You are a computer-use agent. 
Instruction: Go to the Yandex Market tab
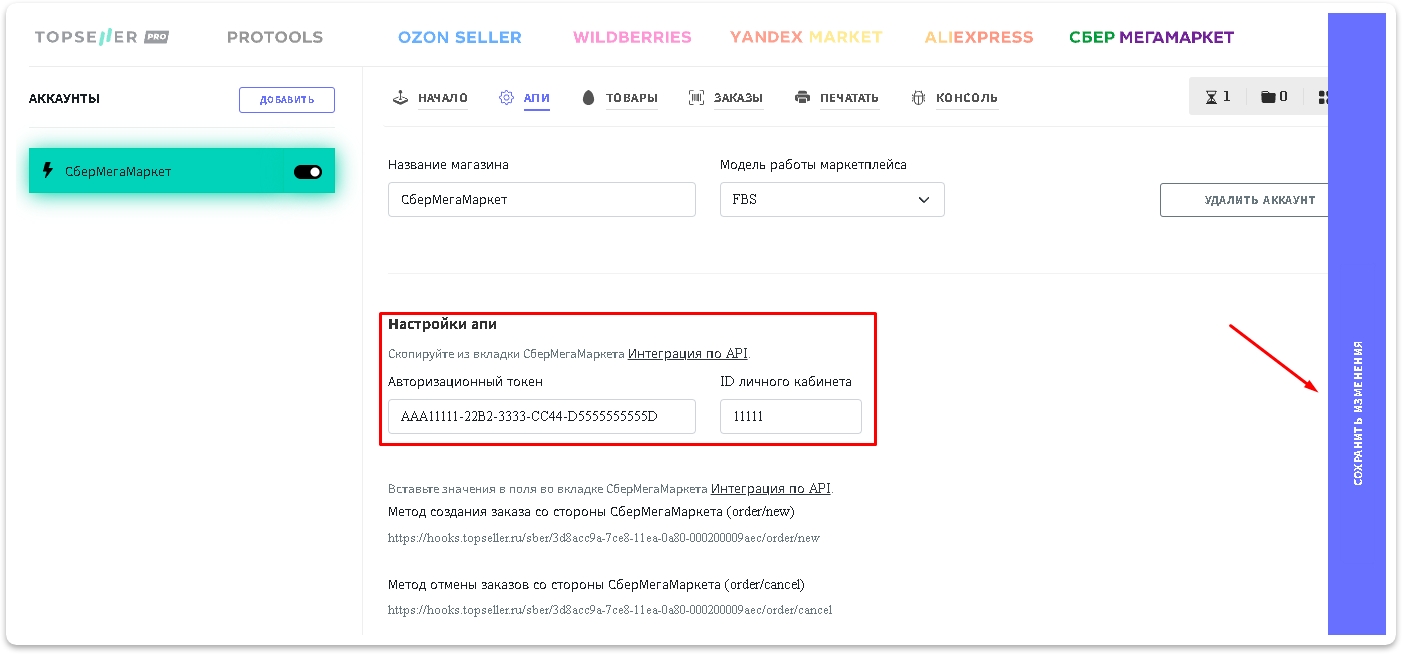pos(805,38)
